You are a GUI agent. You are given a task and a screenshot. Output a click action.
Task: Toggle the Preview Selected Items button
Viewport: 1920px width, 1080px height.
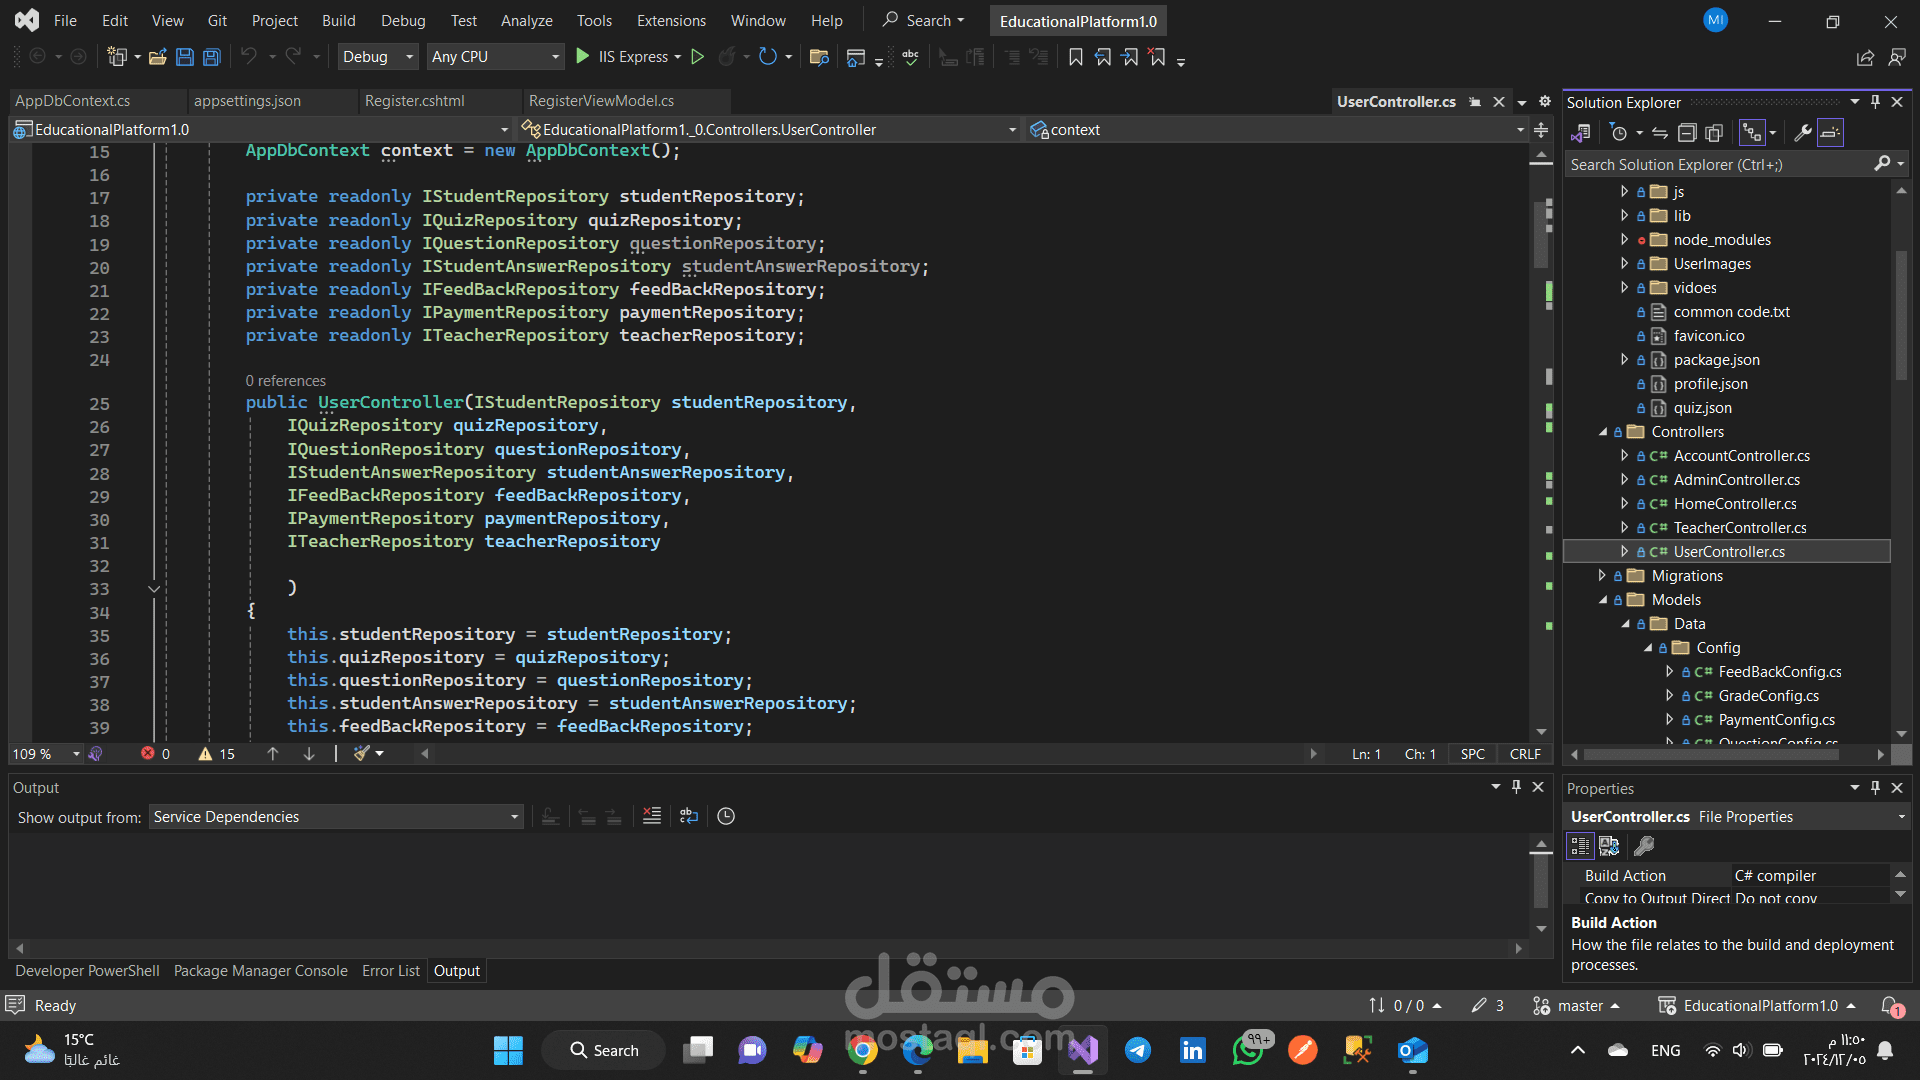1830,133
